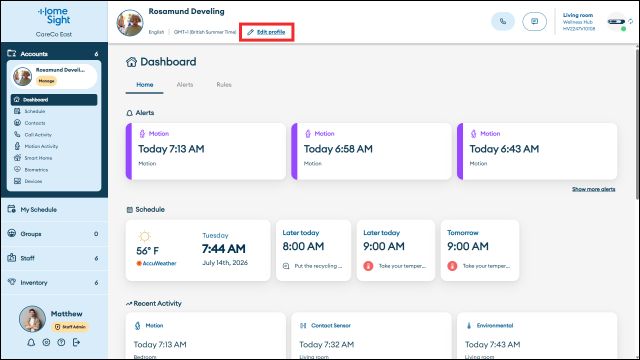This screenshot has height=360, width=640.
Task: Open Contact Sensor recent activity card
Action: (x=371, y=336)
